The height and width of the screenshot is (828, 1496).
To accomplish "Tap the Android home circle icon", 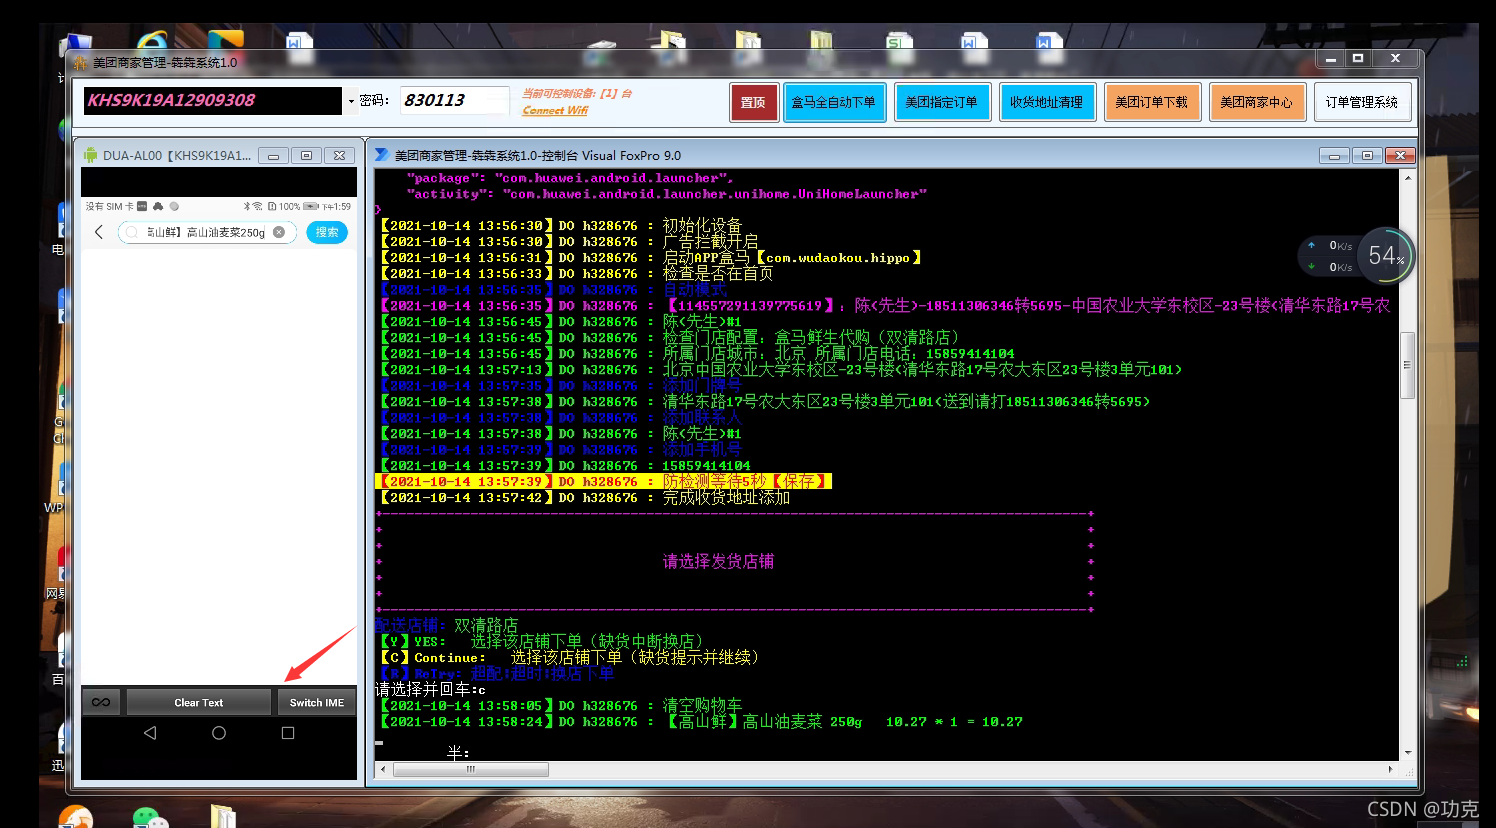I will [x=219, y=733].
